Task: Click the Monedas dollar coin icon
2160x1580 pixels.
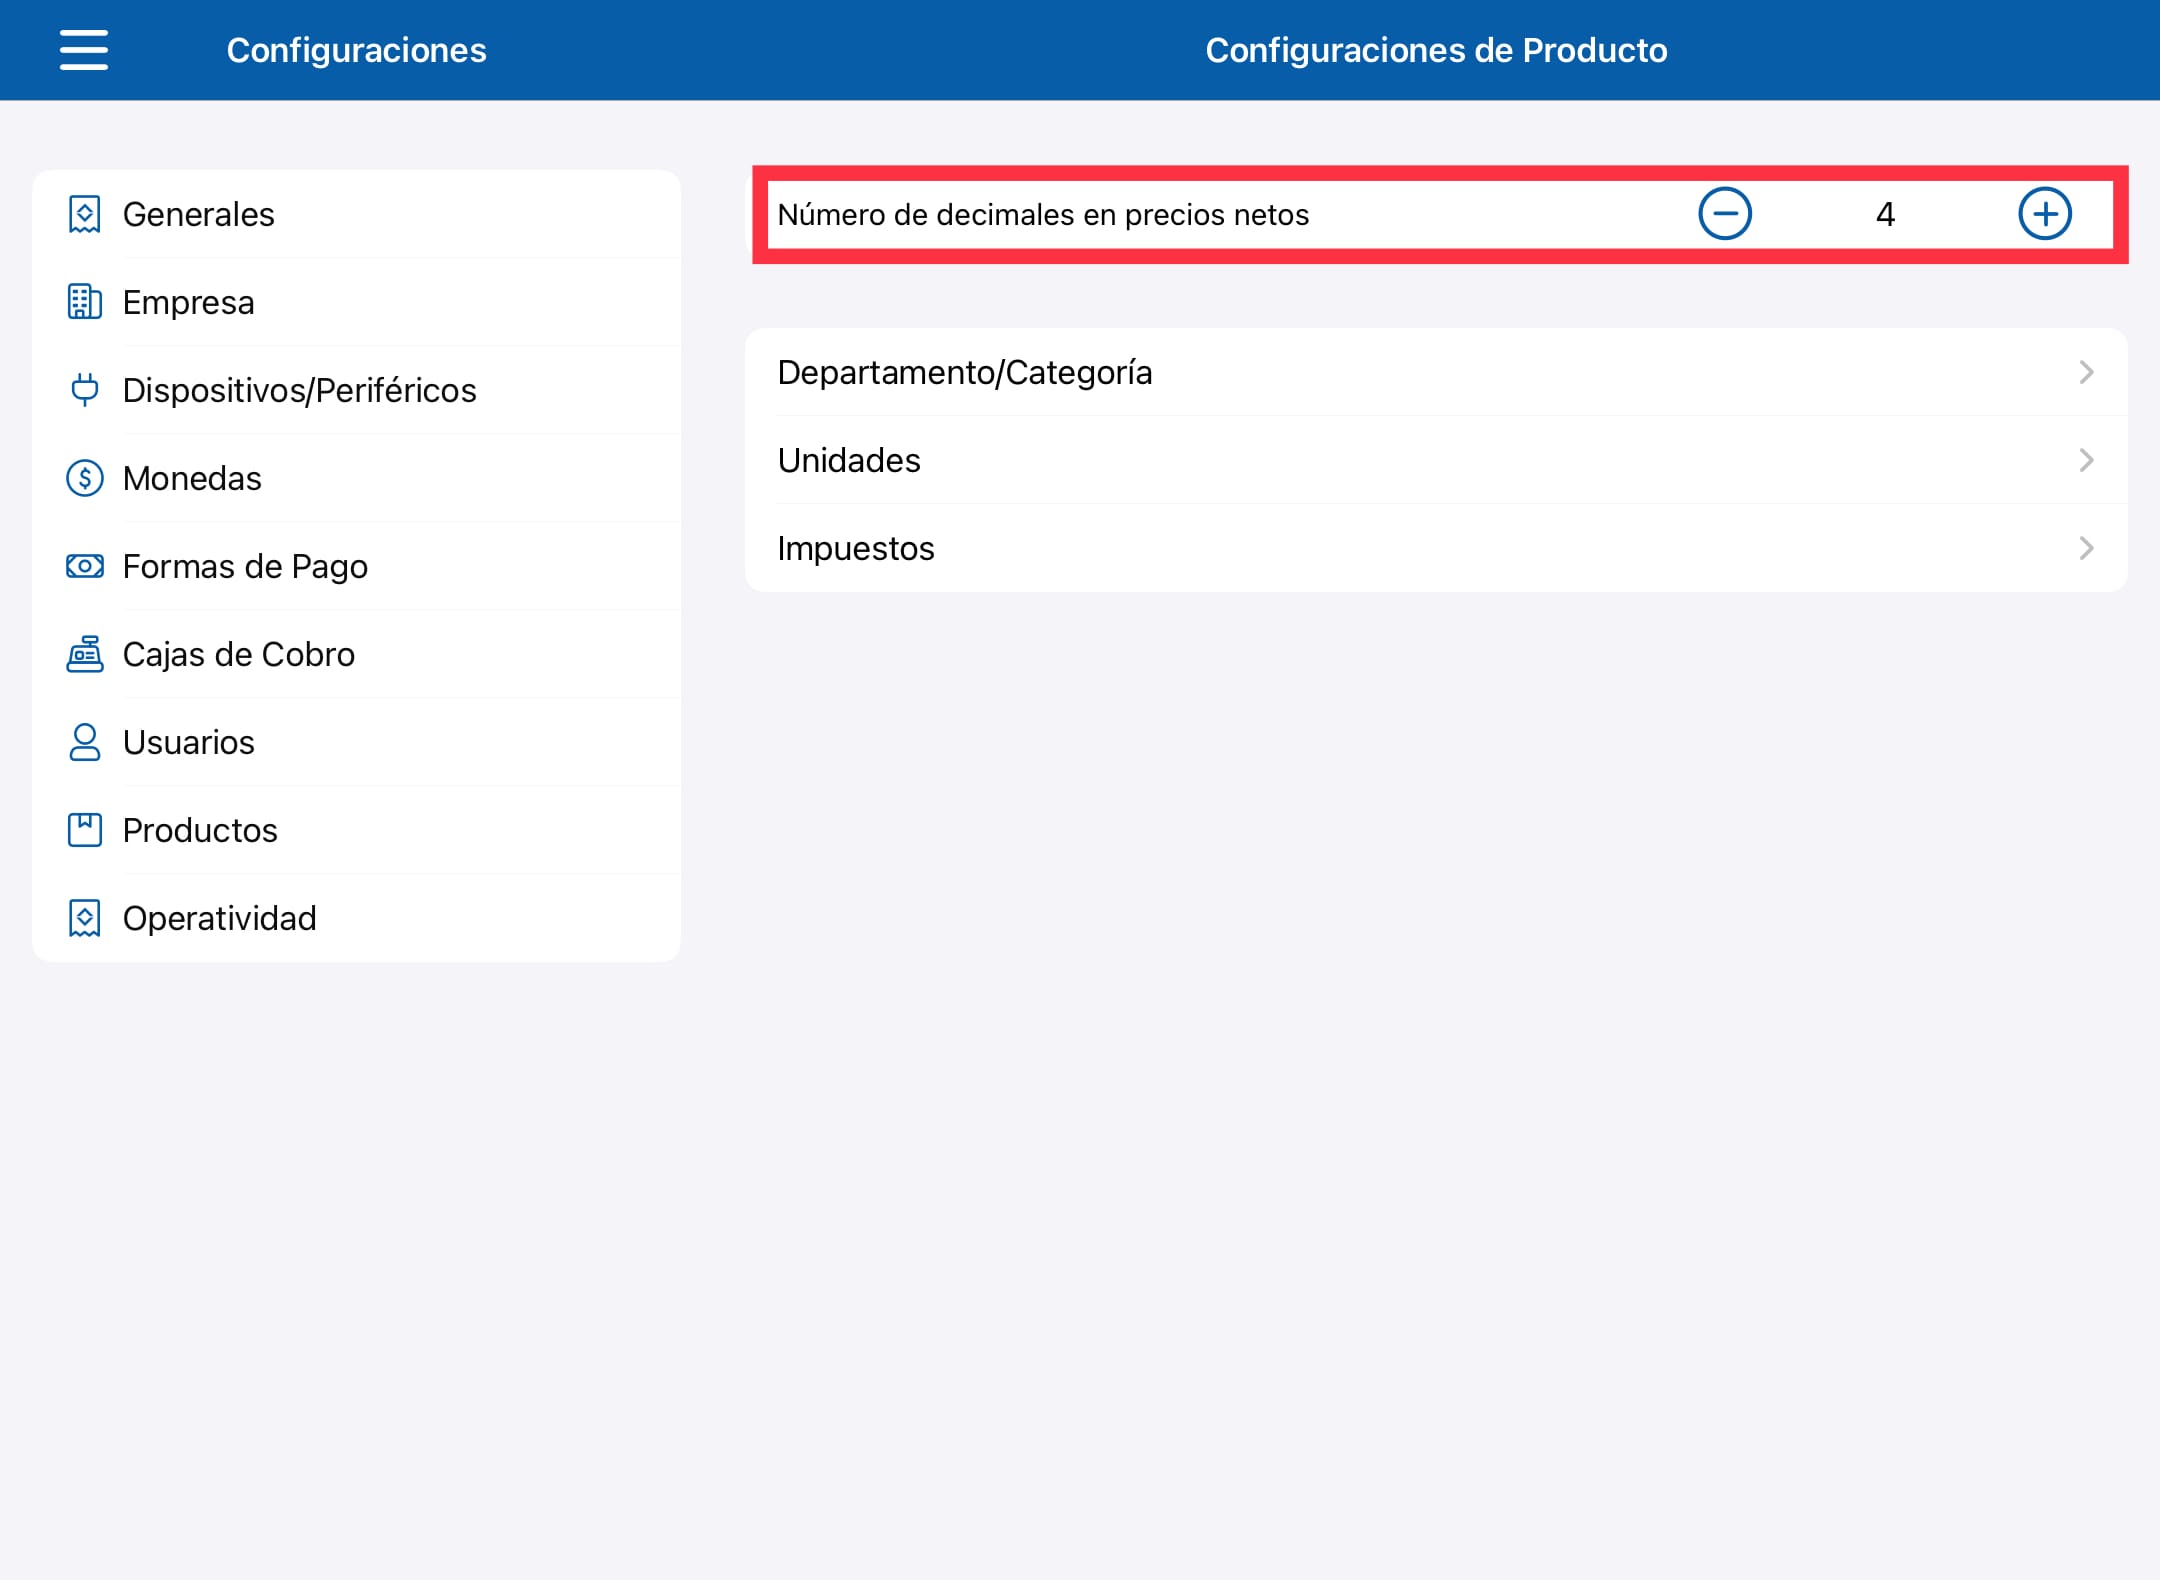Action: tap(85, 478)
